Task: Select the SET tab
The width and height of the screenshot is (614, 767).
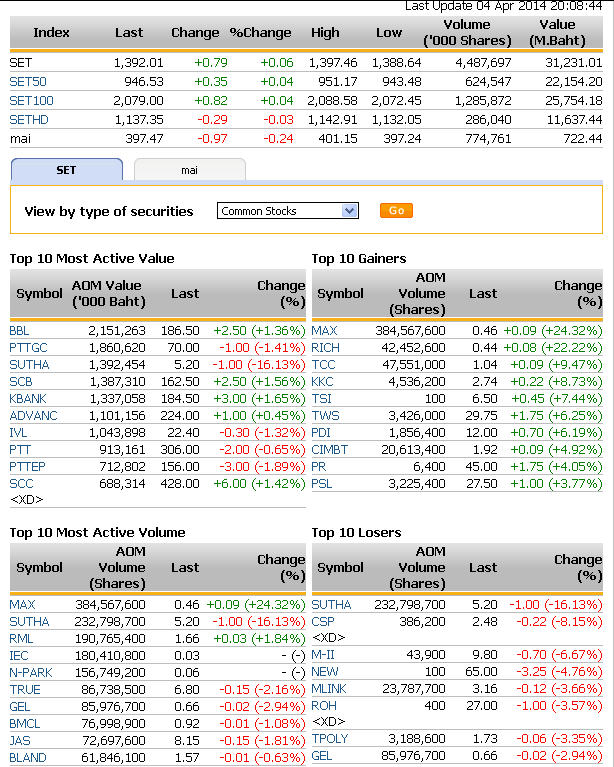Action: pos(66,170)
